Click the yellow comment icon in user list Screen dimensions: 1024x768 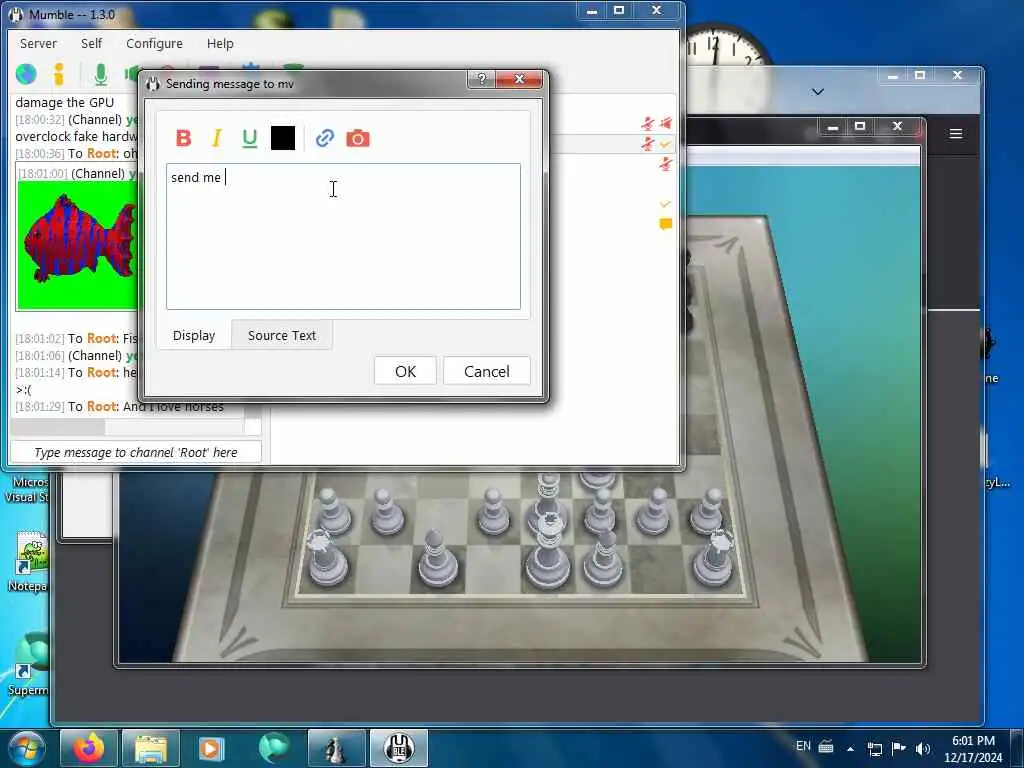[x=665, y=224]
